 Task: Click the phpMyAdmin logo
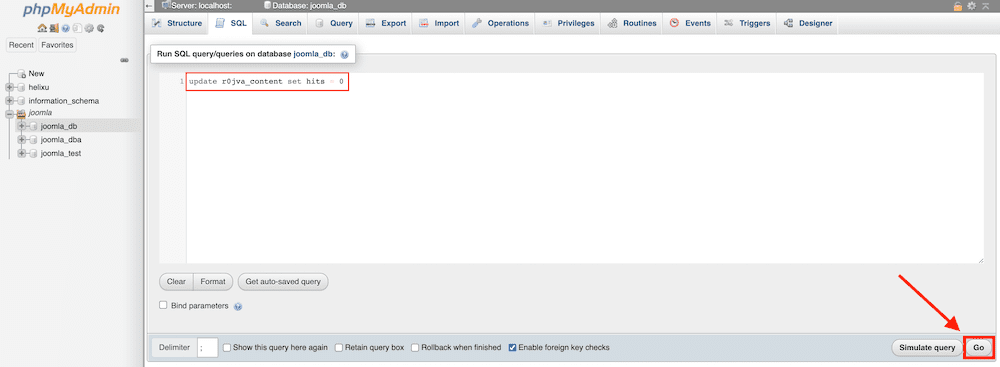(x=71, y=10)
